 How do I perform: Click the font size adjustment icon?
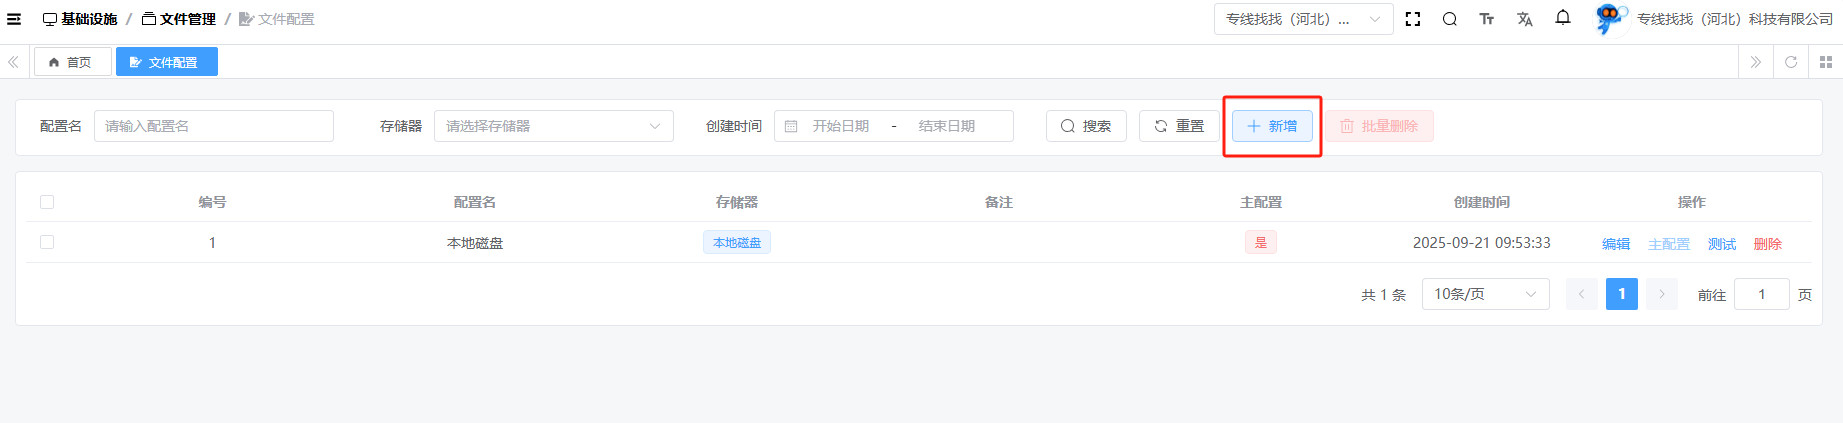[x=1487, y=19]
